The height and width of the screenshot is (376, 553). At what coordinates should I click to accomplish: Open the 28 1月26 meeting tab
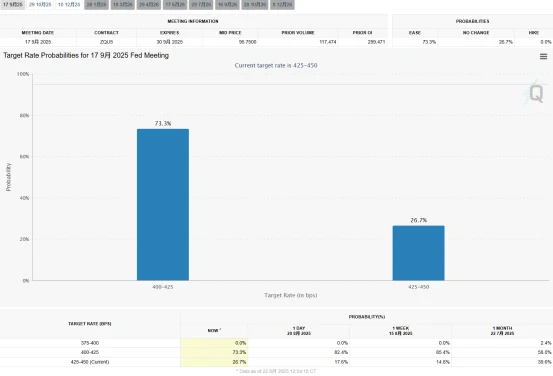click(97, 5)
